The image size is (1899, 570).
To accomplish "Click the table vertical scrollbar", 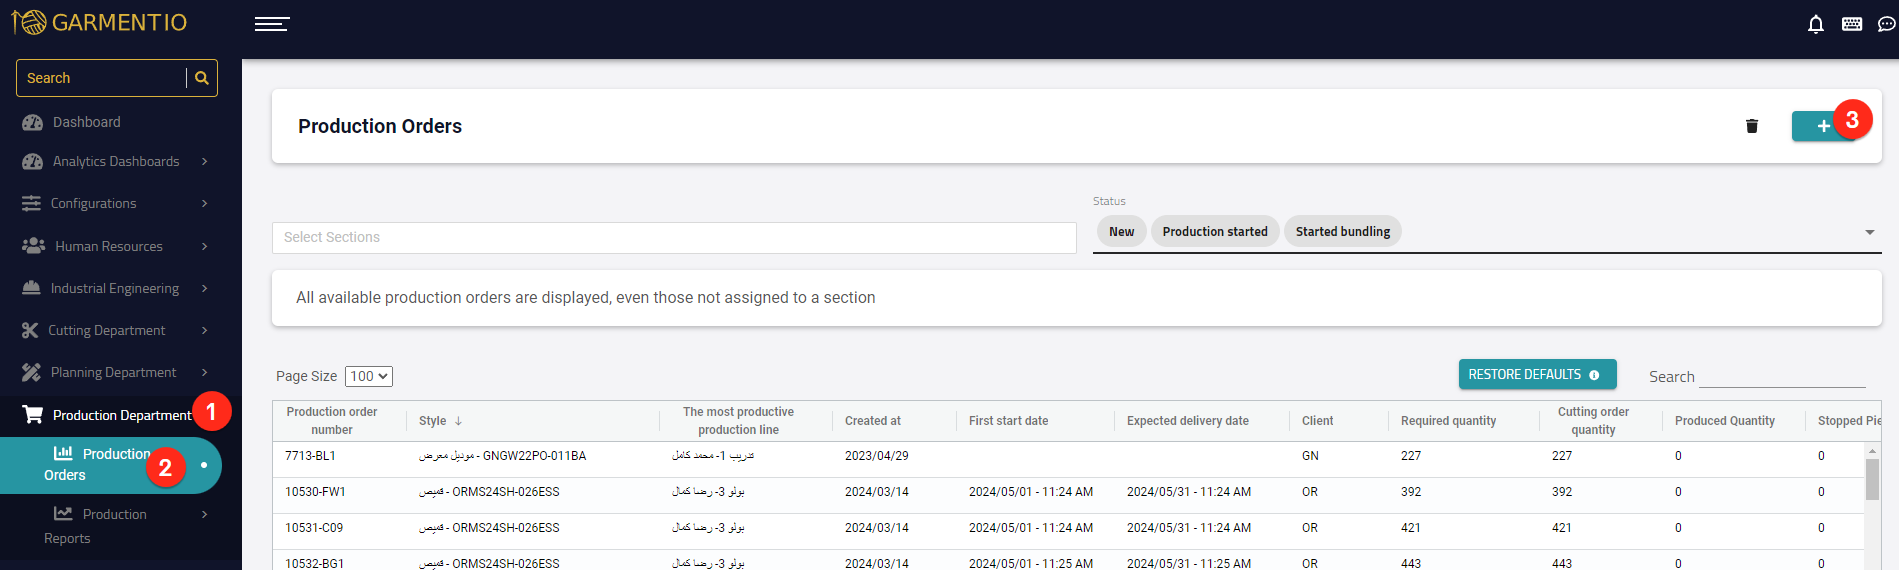I will 1872,479.
